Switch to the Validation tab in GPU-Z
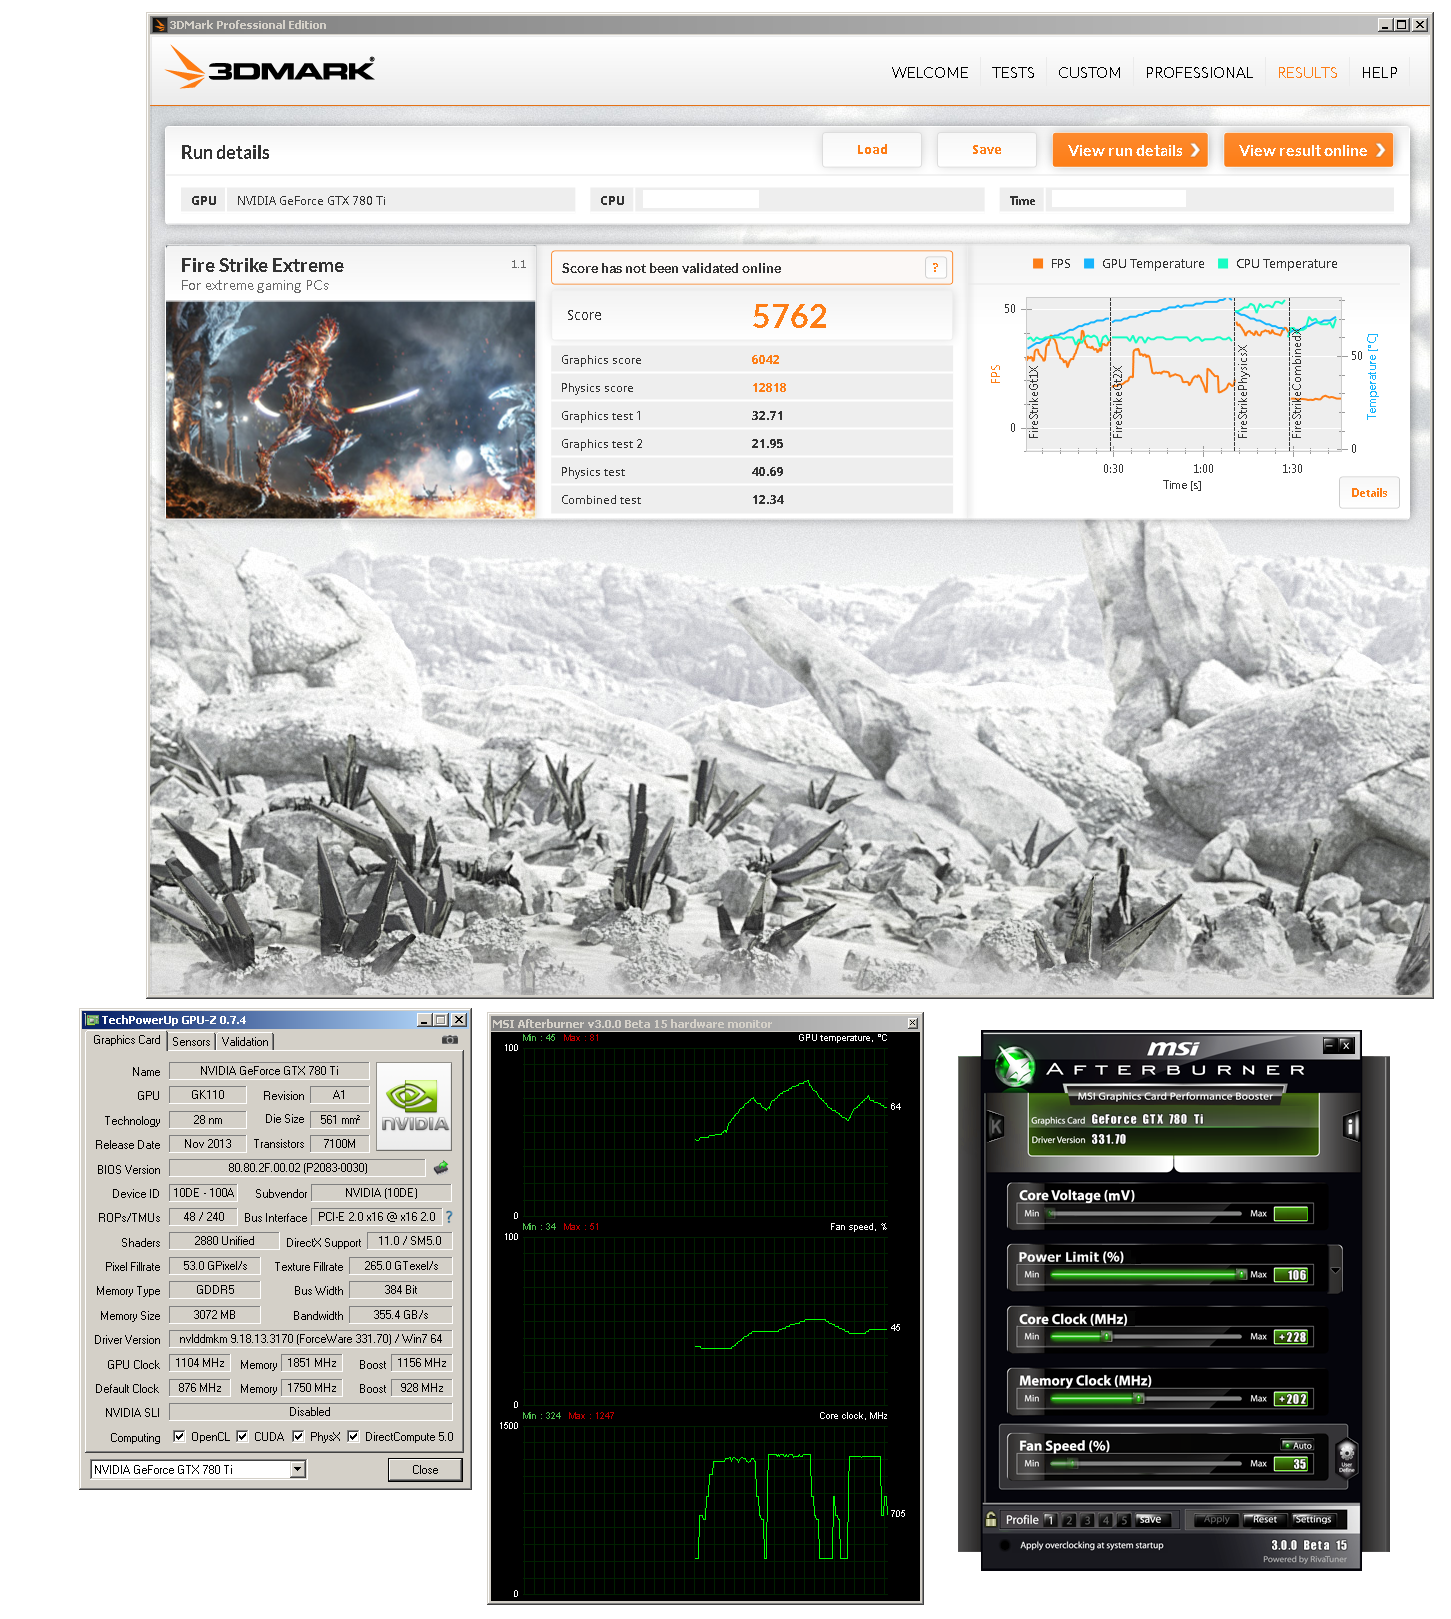Screen dimensions: 1451x1619 [x=245, y=1041]
